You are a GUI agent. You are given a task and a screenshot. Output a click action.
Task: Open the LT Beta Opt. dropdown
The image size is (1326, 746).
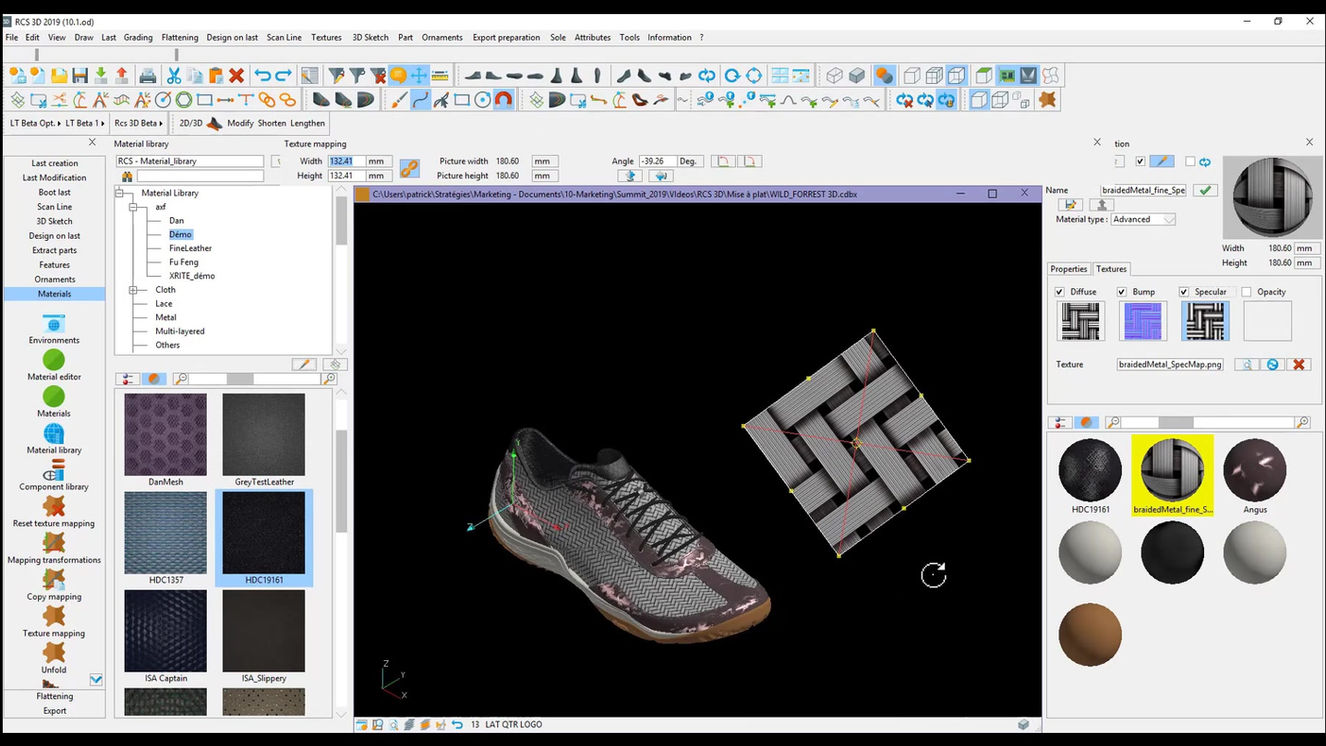pyautogui.click(x=35, y=123)
